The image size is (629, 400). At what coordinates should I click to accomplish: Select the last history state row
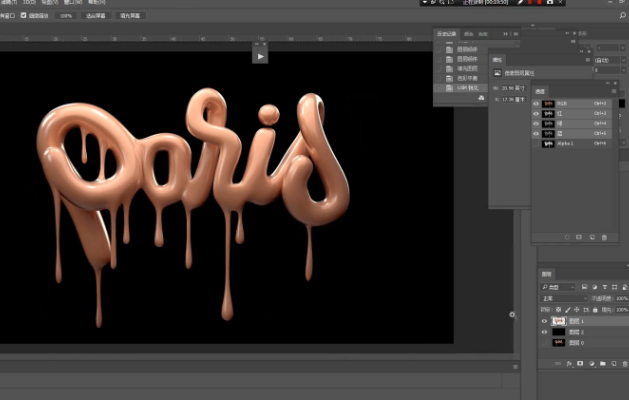point(461,88)
